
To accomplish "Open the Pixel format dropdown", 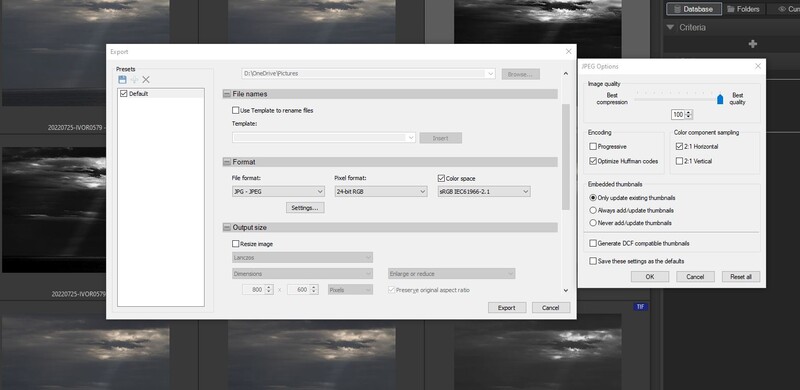I will point(381,192).
